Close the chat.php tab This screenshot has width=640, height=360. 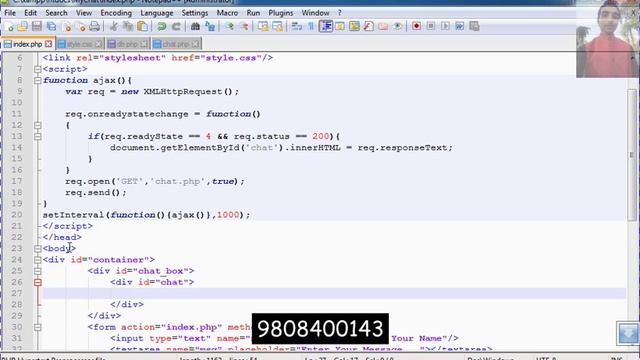(x=196, y=44)
